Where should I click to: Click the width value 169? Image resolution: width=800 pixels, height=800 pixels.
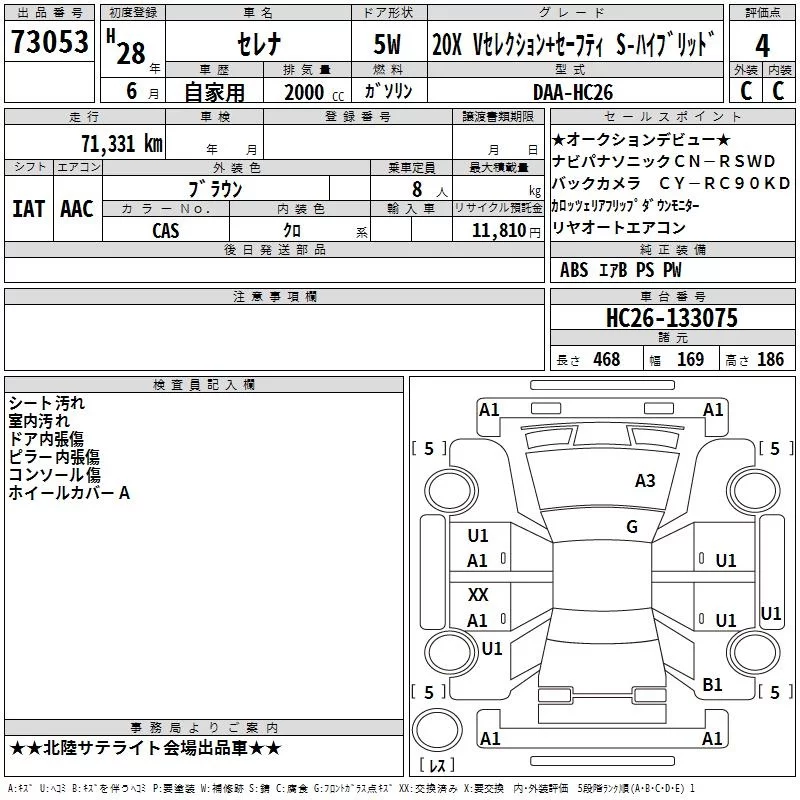point(690,360)
